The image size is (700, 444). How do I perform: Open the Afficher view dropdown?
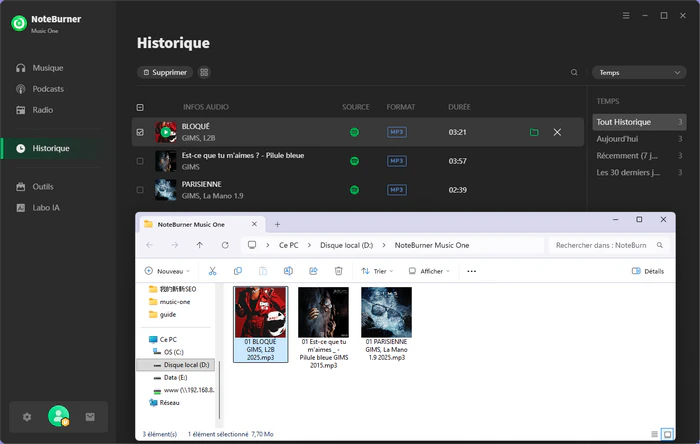[429, 271]
